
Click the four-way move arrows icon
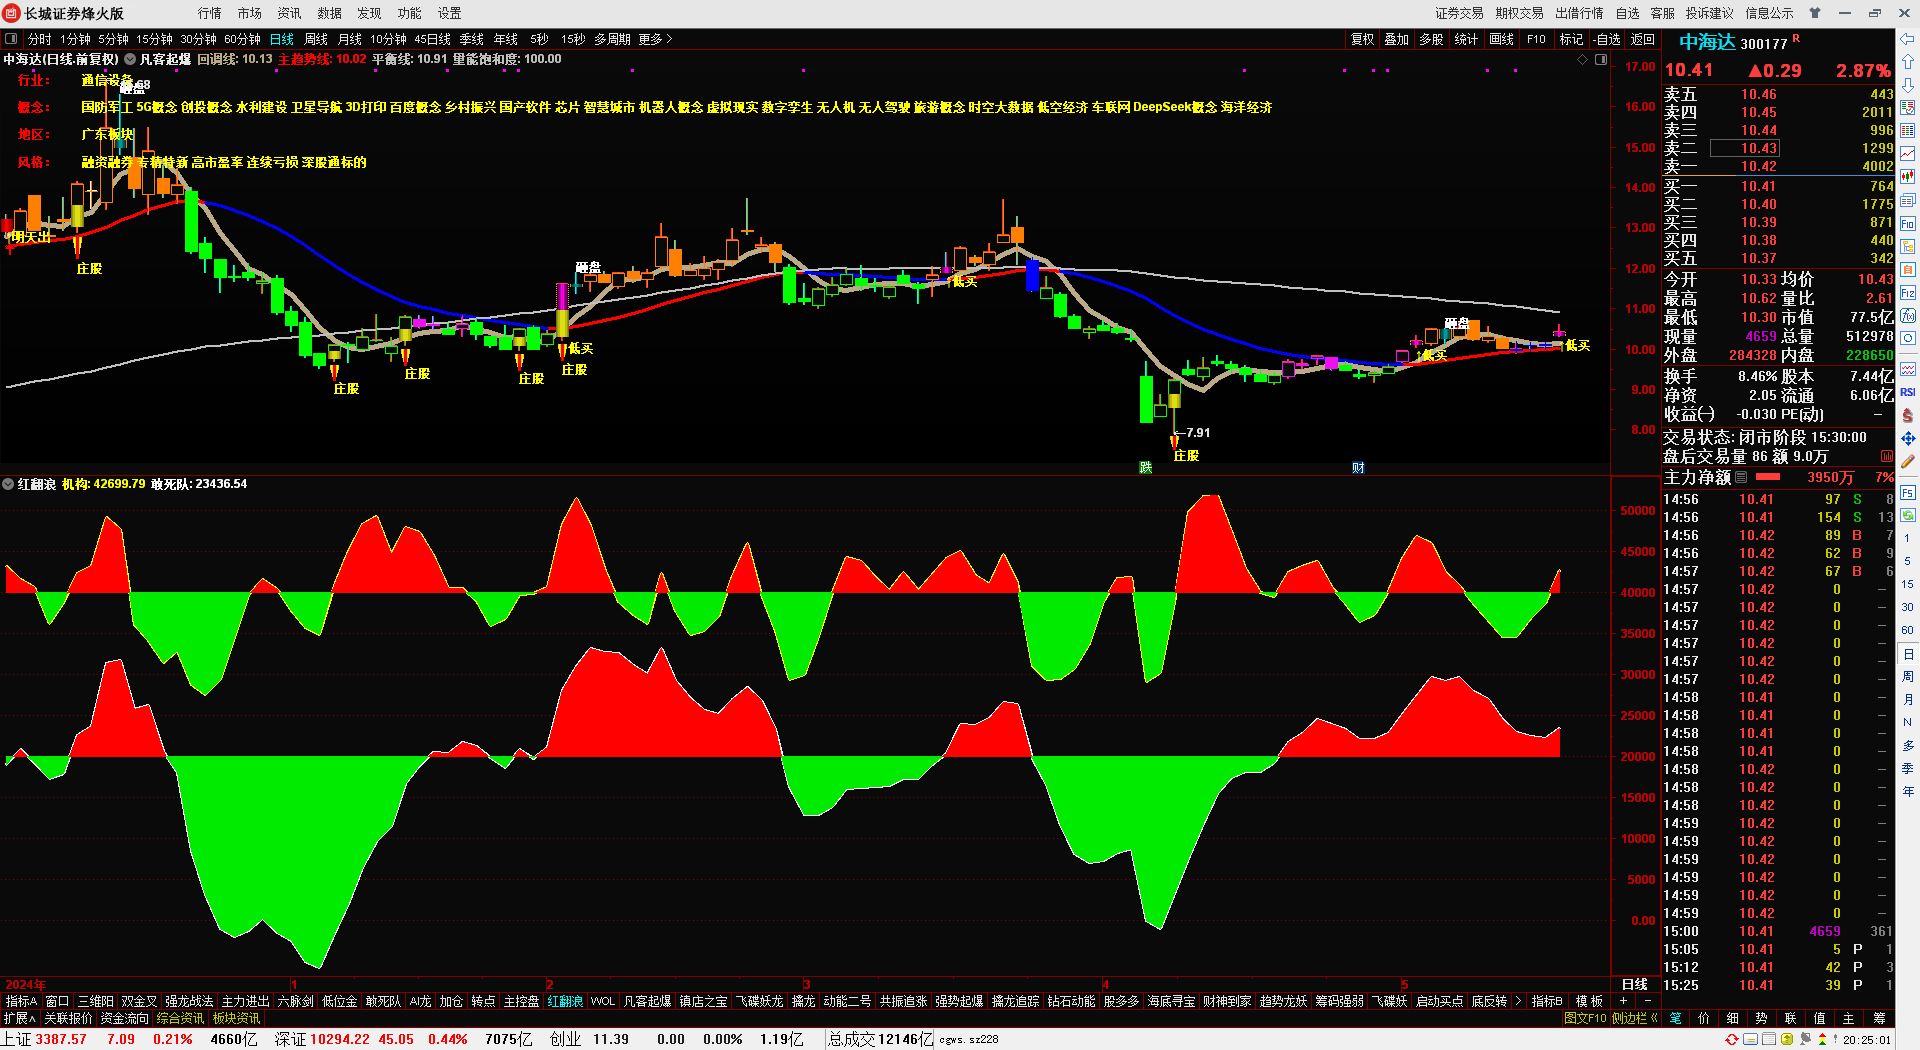(1908, 438)
